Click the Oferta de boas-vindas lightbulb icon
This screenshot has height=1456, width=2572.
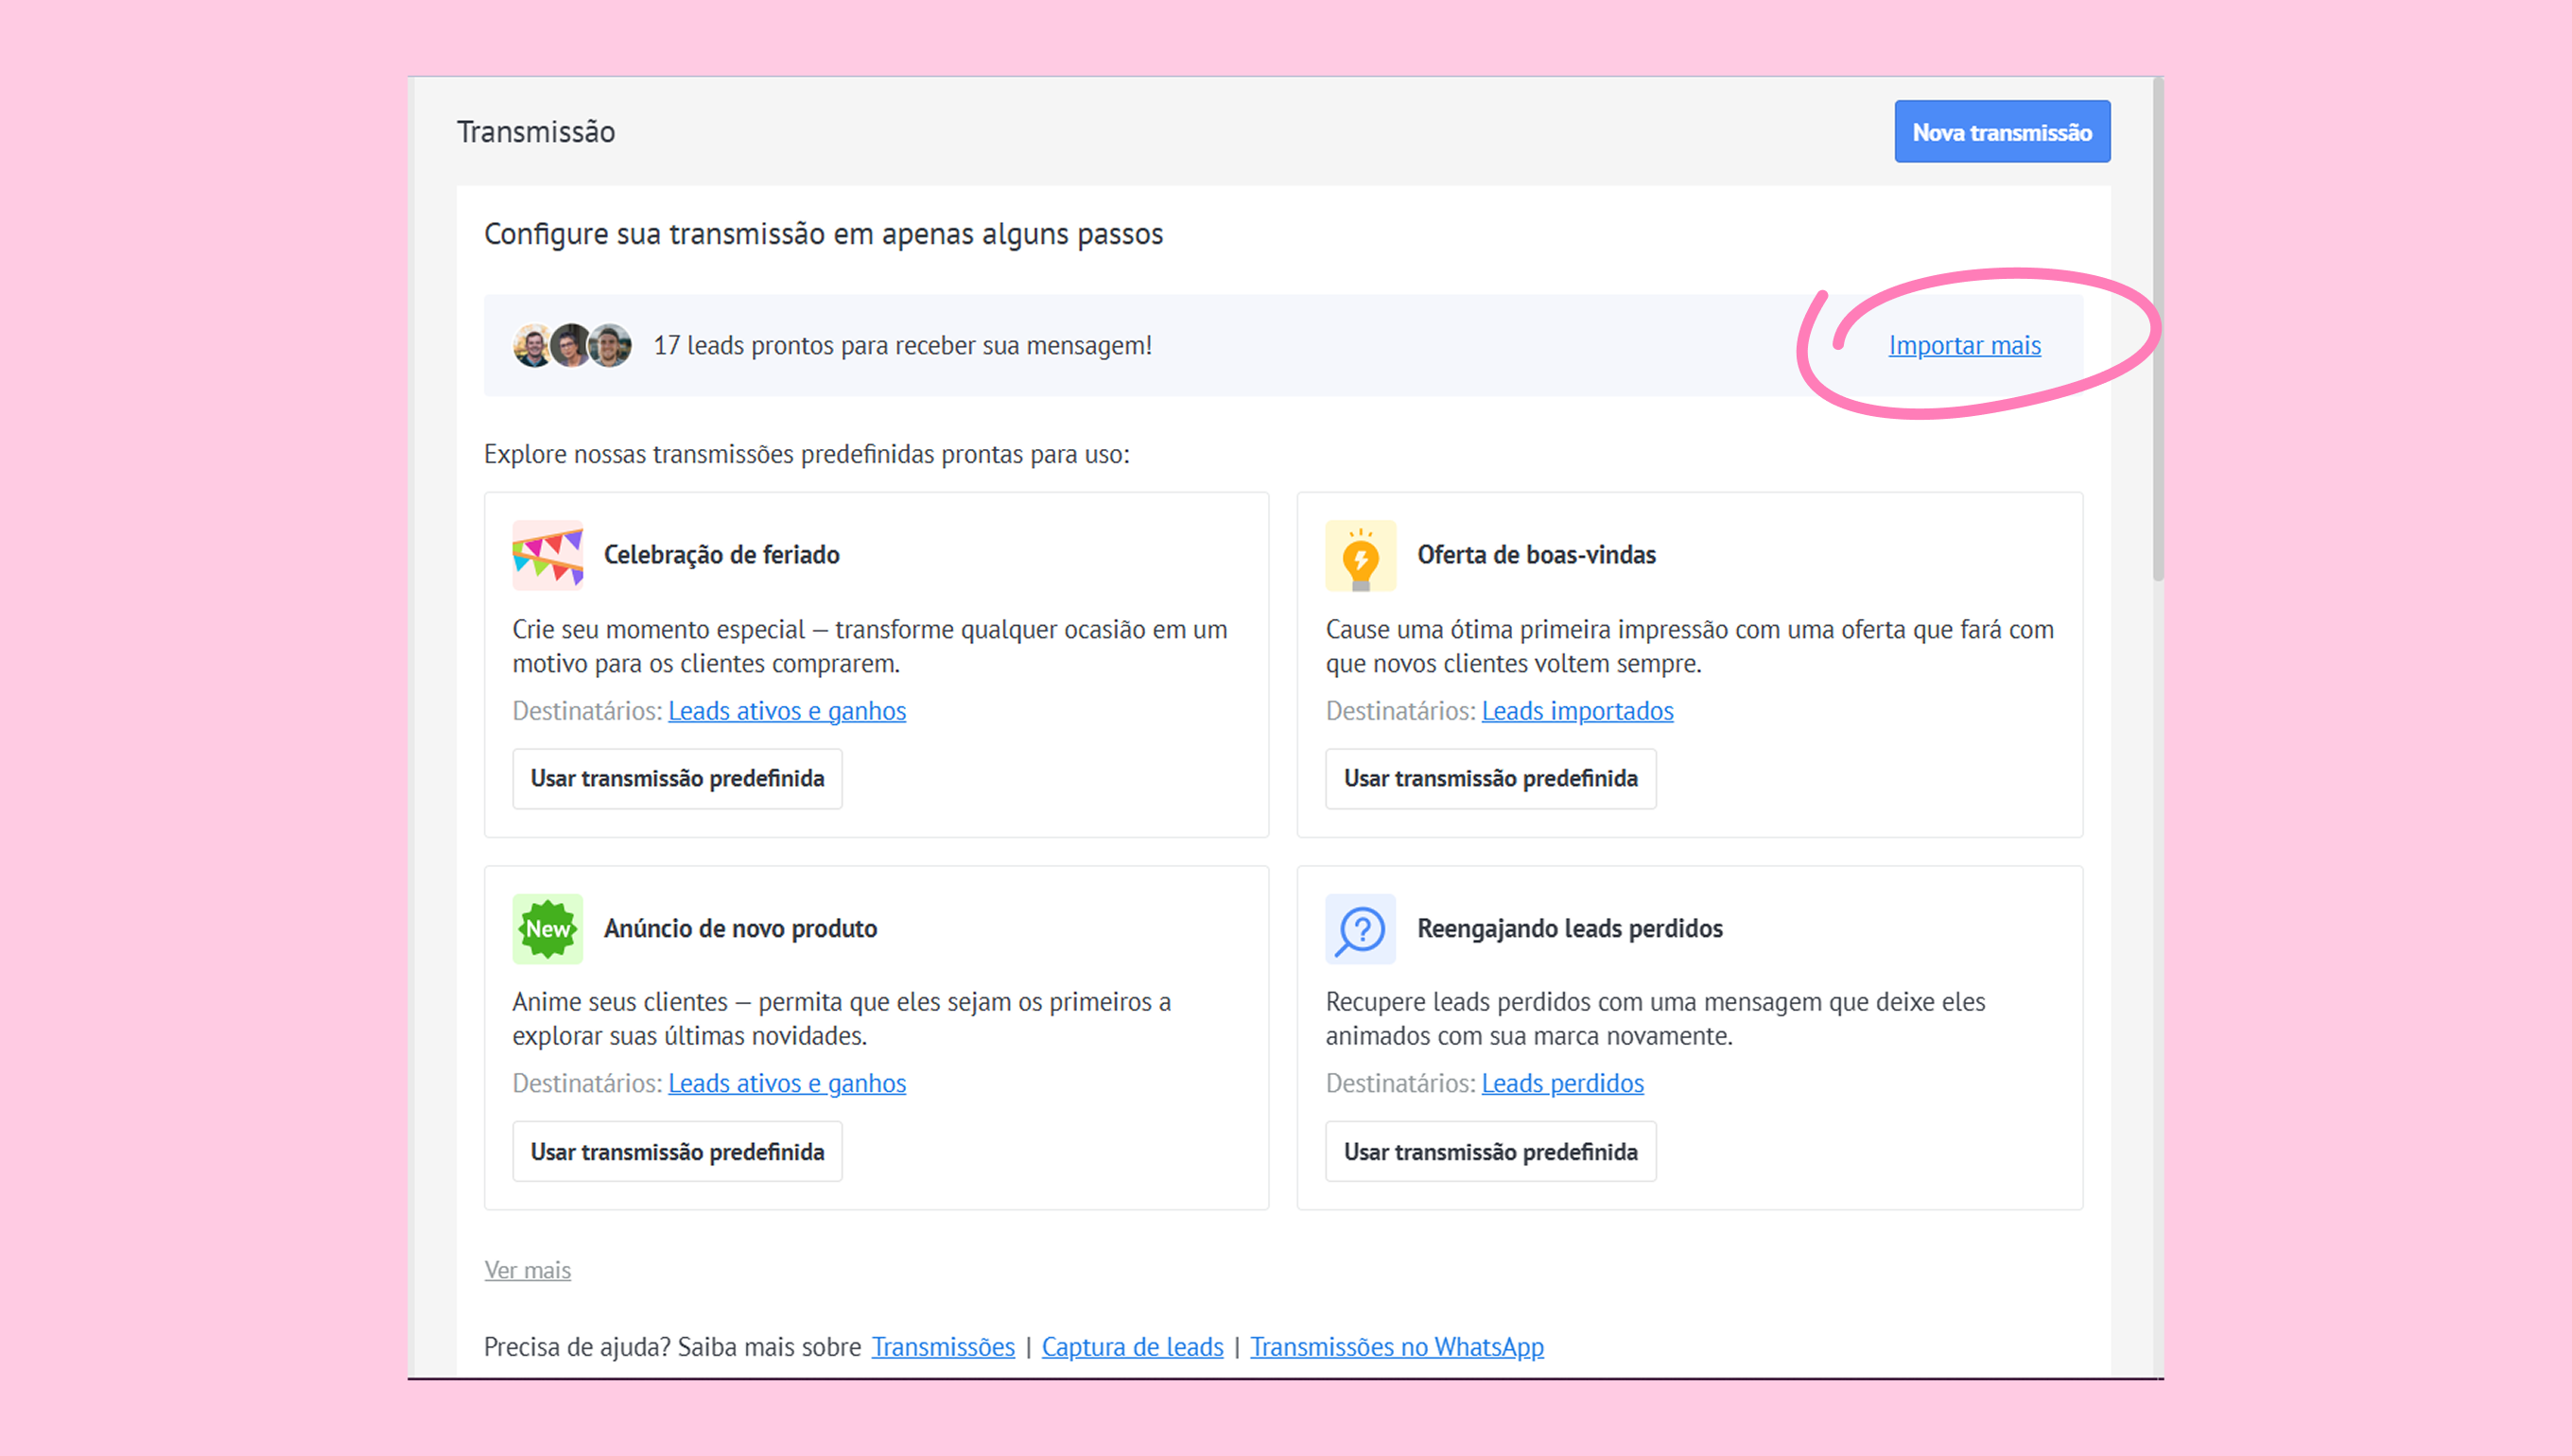click(1360, 555)
